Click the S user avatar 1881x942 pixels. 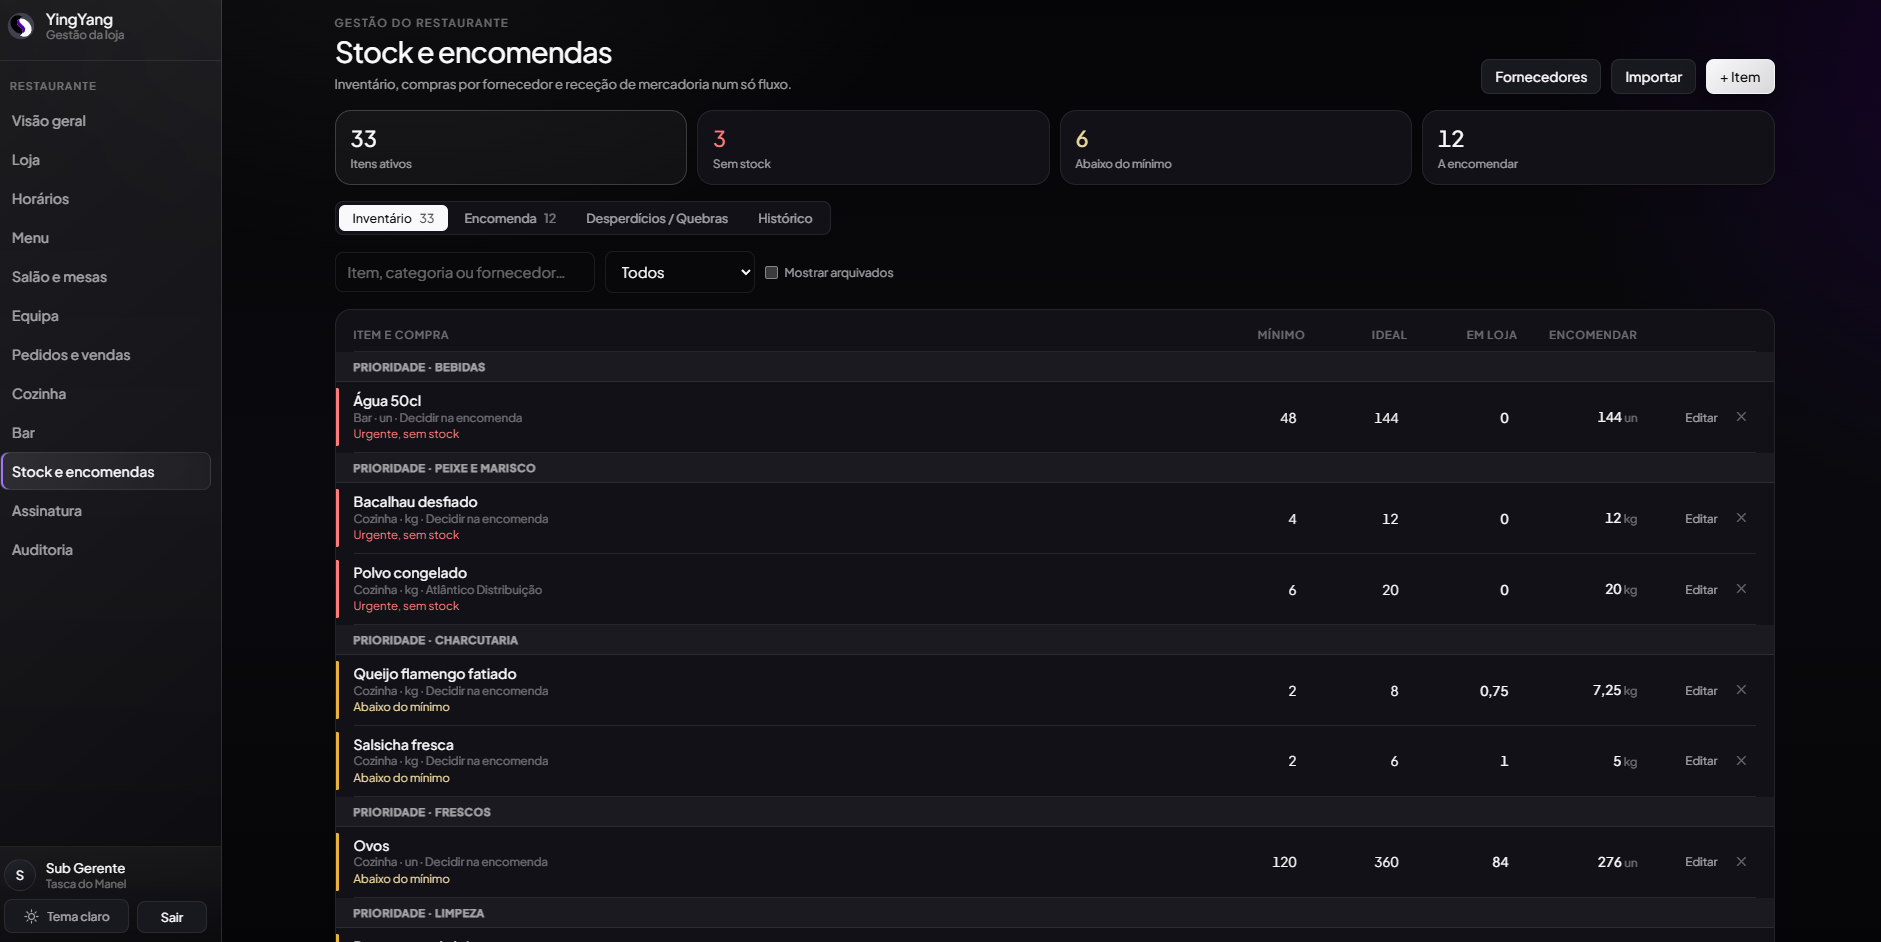point(20,875)
